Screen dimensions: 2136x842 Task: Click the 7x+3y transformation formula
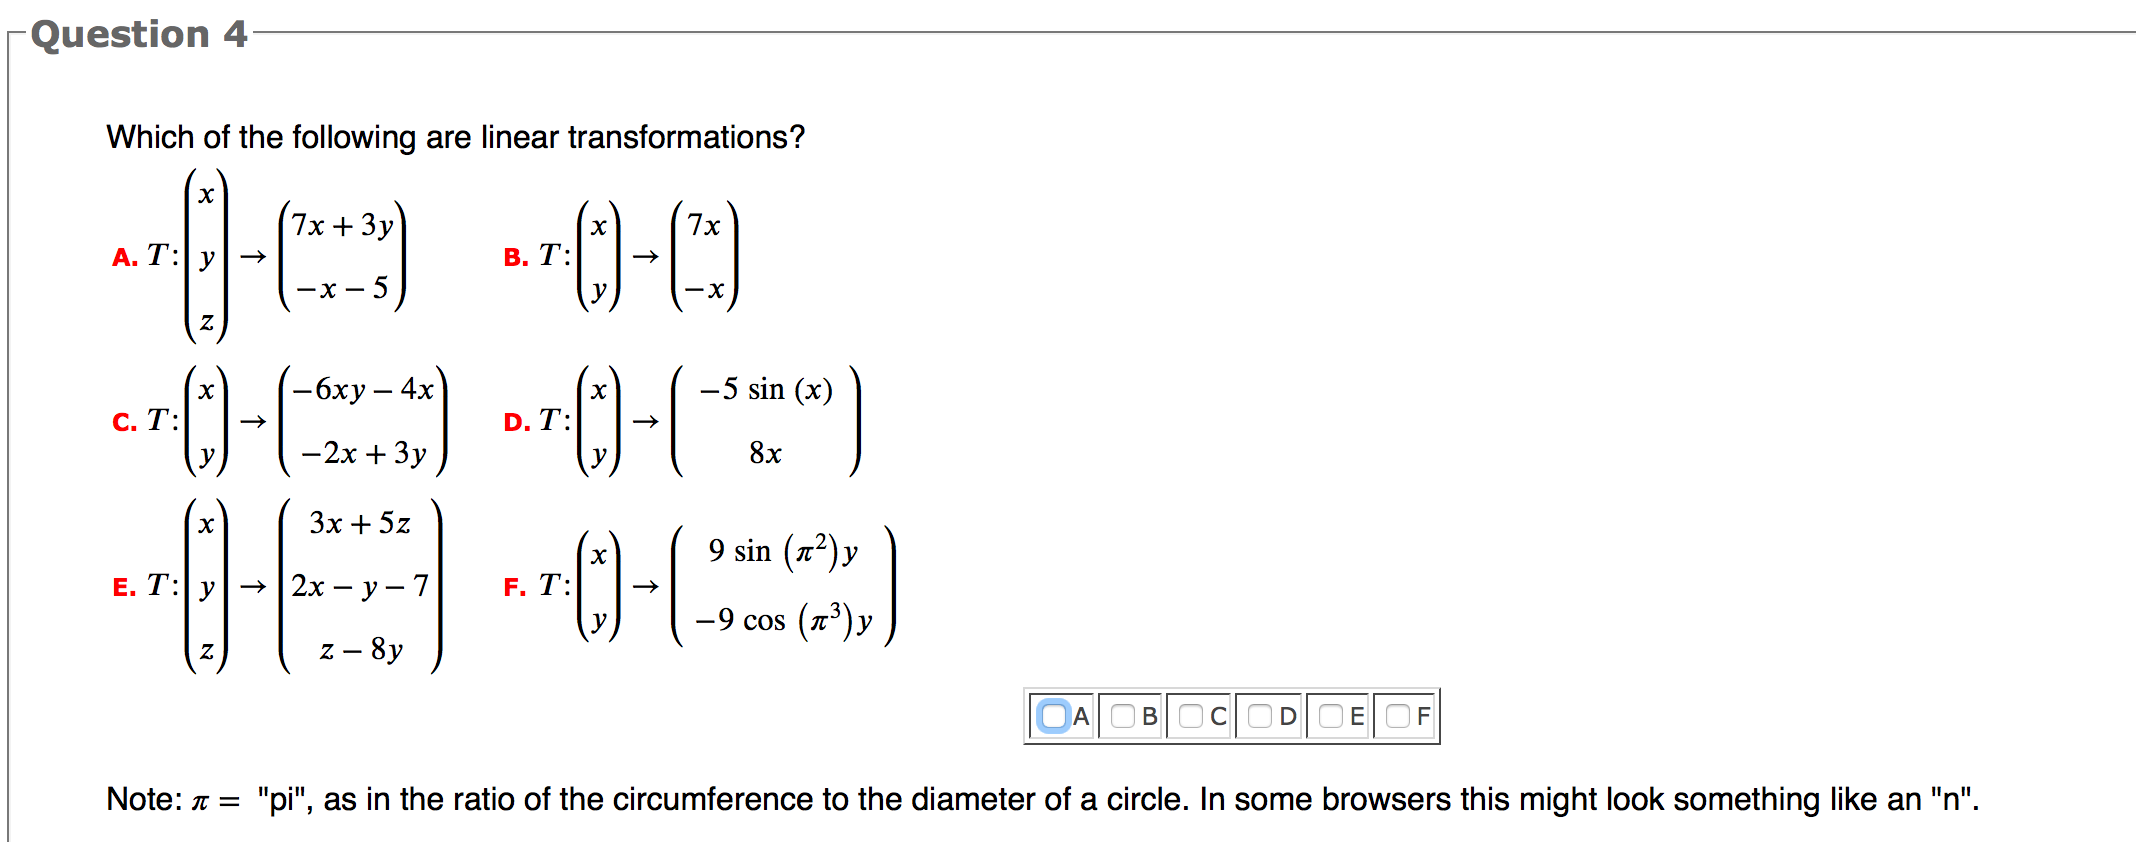[x=344, y=224]
